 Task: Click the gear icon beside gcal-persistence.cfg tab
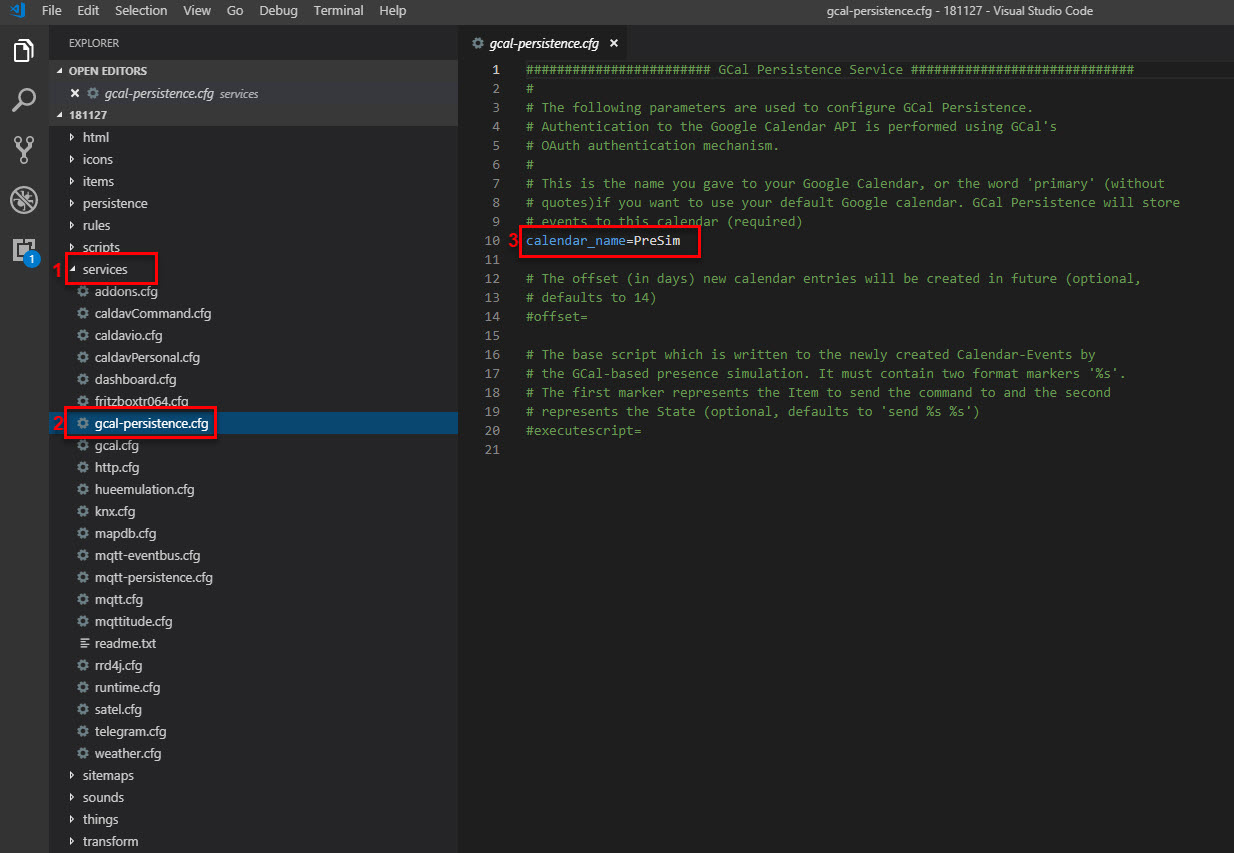tap(475, 43)
